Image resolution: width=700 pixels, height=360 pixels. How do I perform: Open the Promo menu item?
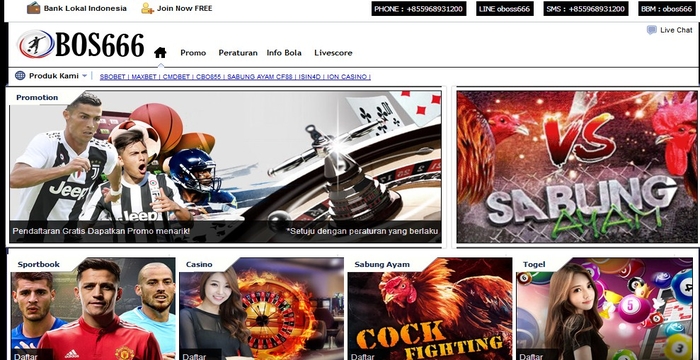(193, 53)
